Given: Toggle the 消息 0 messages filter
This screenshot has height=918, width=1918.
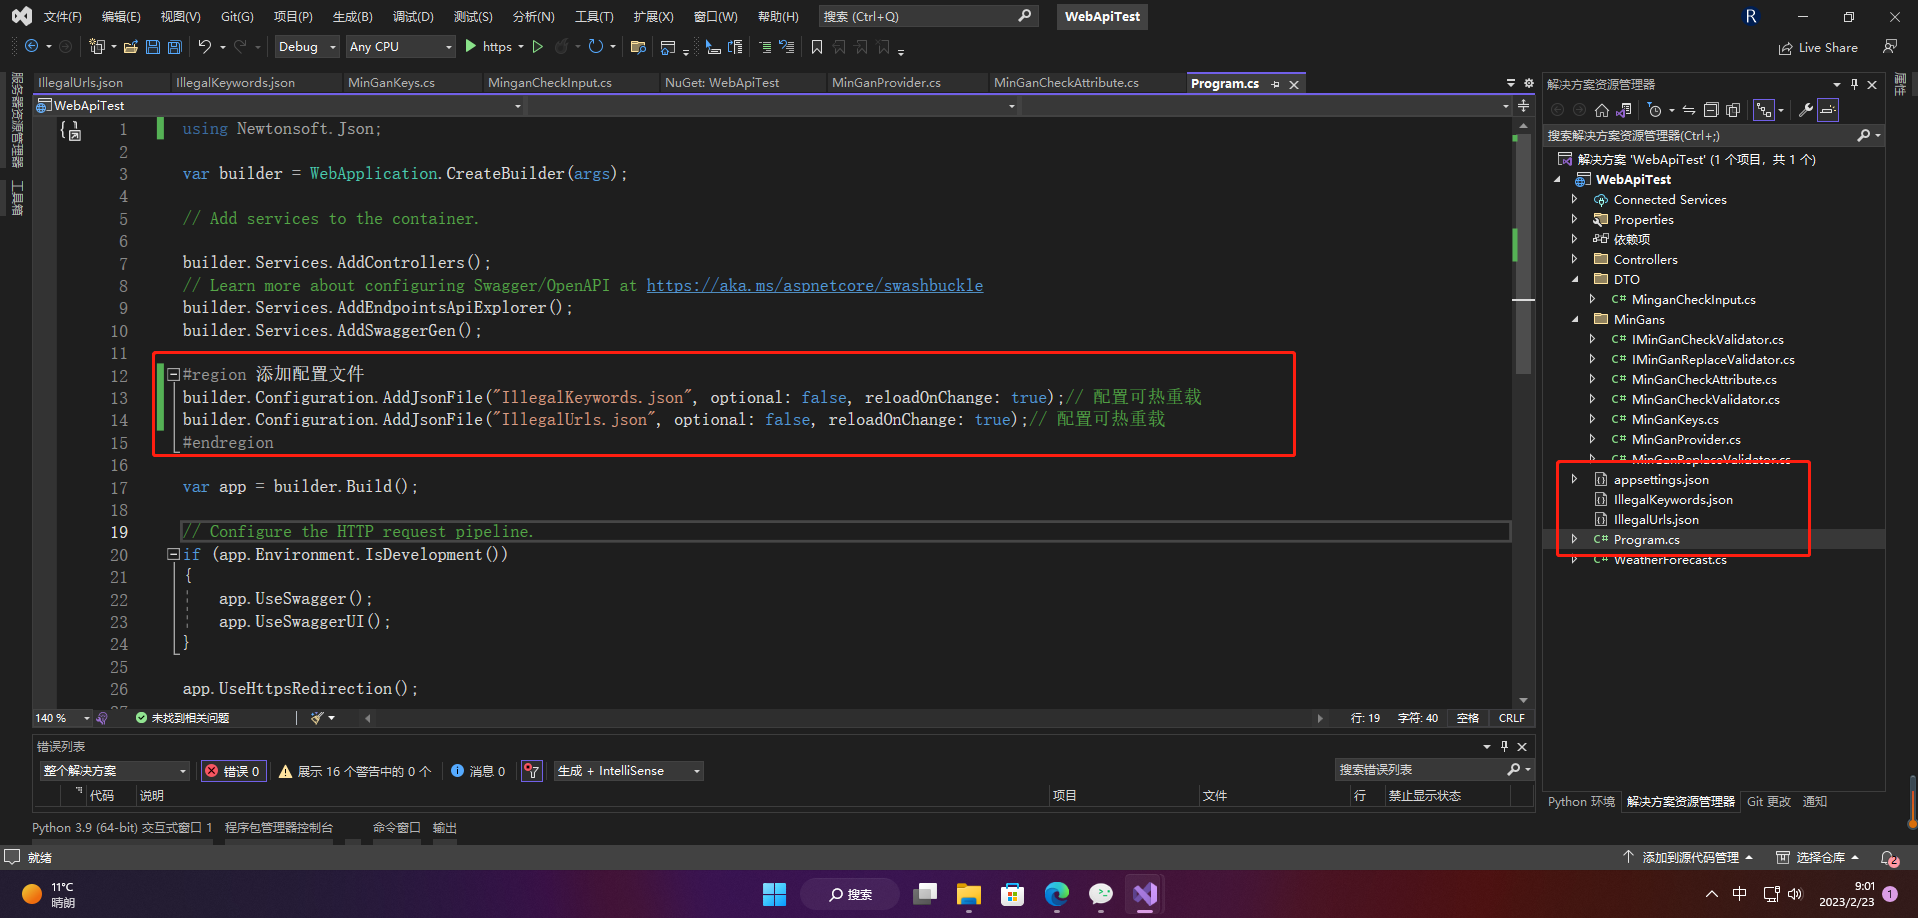Looking at the screenshot, I should (x=478, y=771).
